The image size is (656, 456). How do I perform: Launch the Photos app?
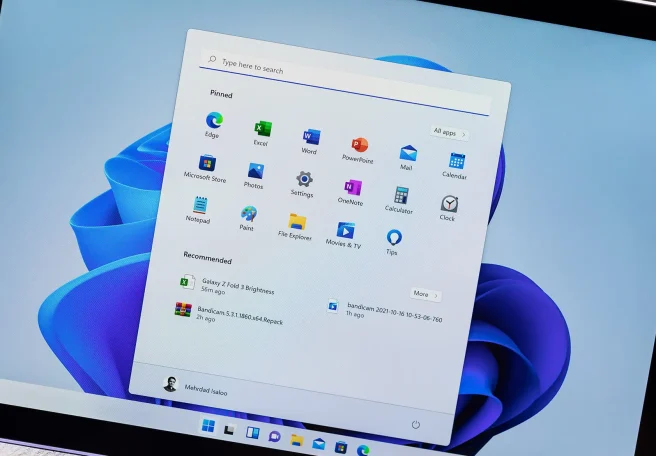[255, 176]
